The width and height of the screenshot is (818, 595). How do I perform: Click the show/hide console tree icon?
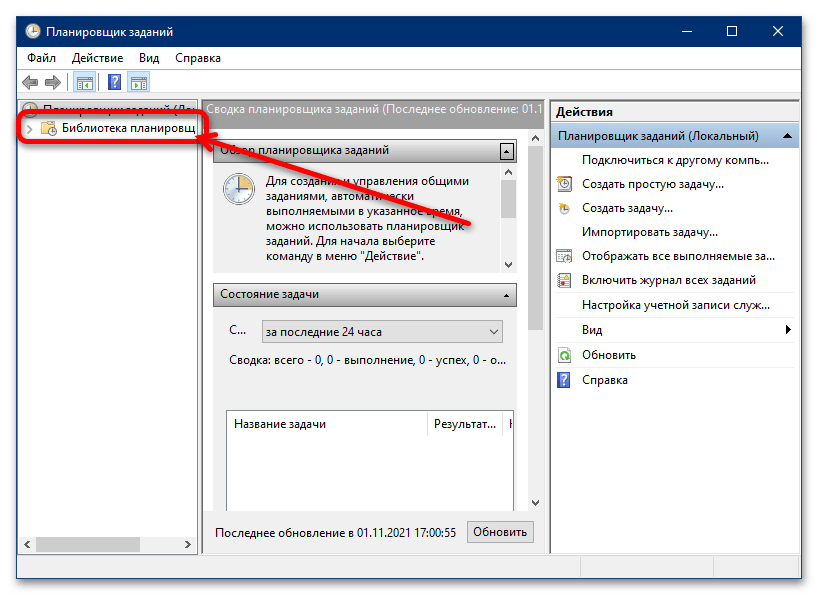[85, 83]
